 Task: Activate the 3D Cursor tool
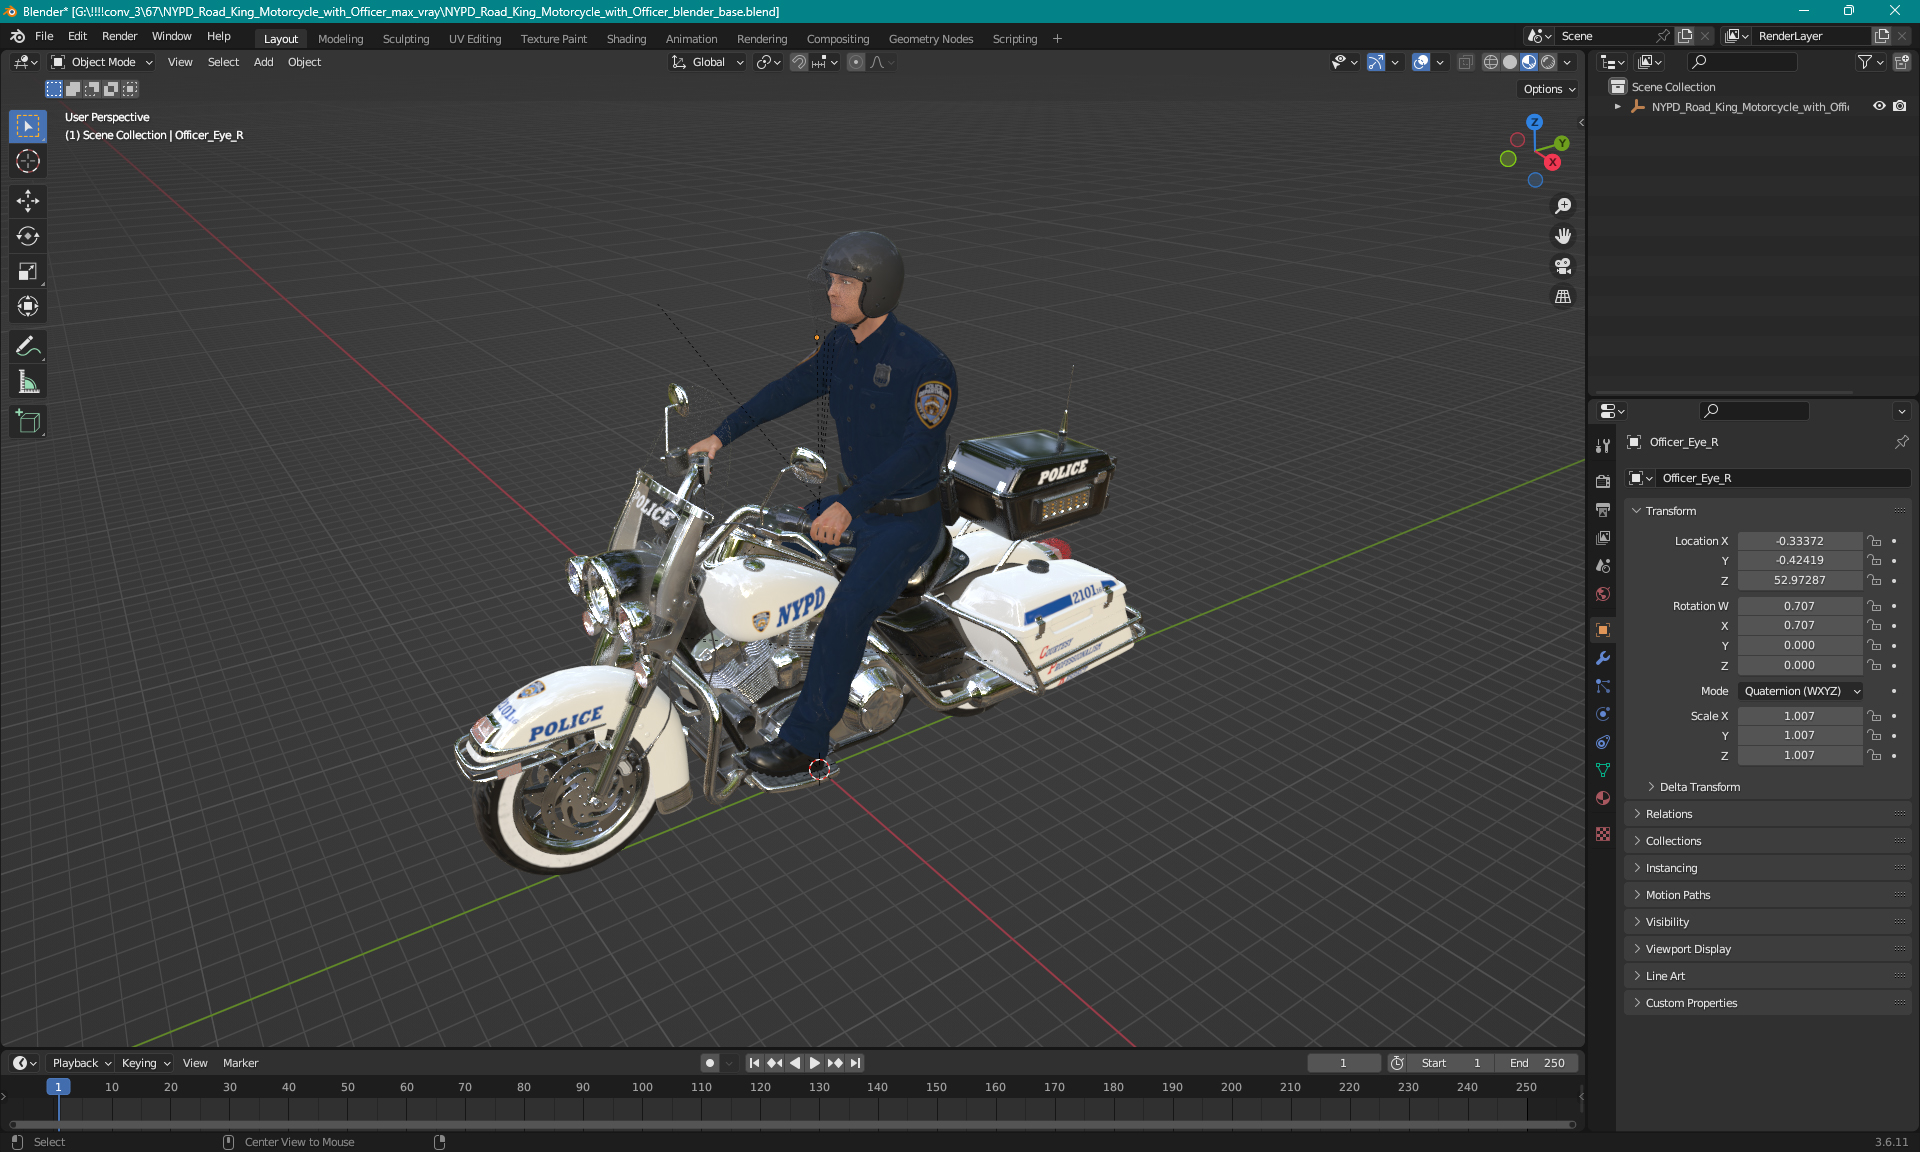pos(28,161)
